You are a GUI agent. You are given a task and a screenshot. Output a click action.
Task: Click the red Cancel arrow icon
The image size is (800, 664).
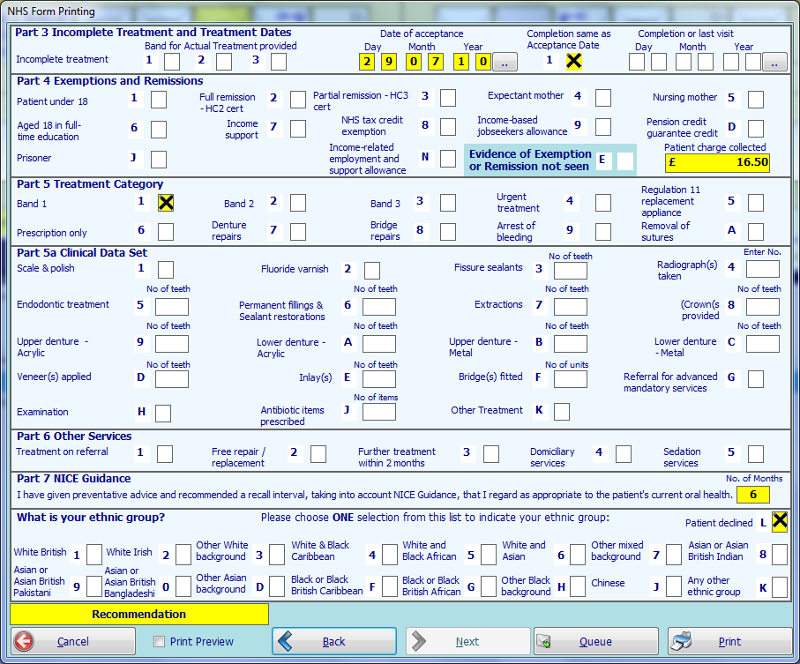point(23,641)
